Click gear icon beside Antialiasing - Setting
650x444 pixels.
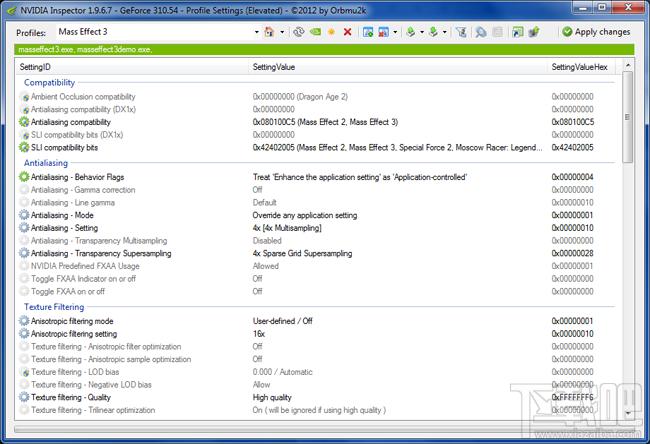pos(24,228)
